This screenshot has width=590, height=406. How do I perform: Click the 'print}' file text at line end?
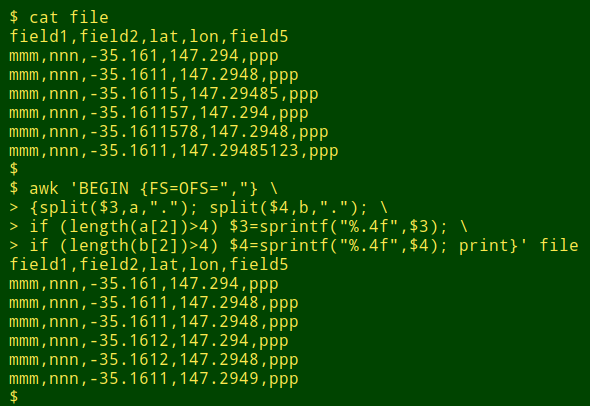[519, 245]
